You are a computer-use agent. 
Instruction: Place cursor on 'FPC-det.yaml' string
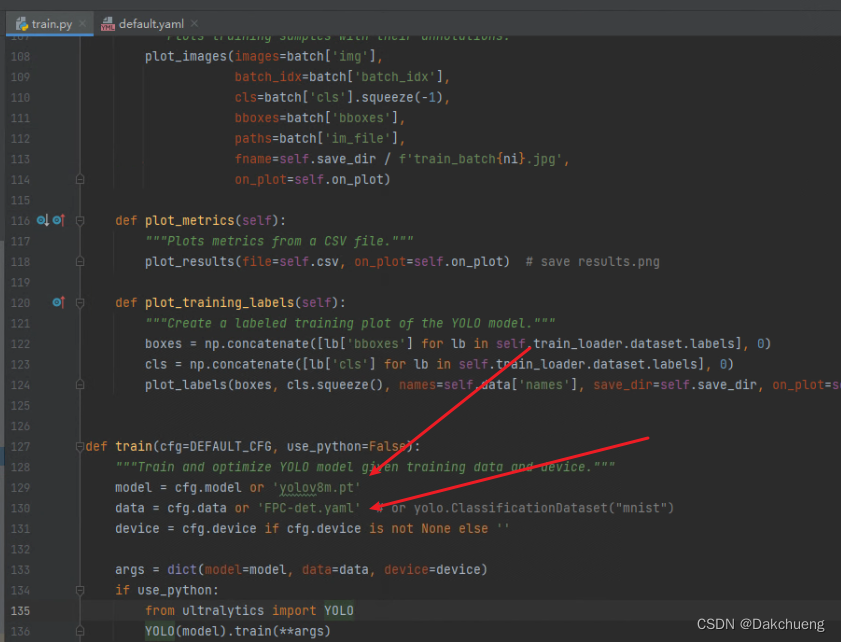click(309, 508)
